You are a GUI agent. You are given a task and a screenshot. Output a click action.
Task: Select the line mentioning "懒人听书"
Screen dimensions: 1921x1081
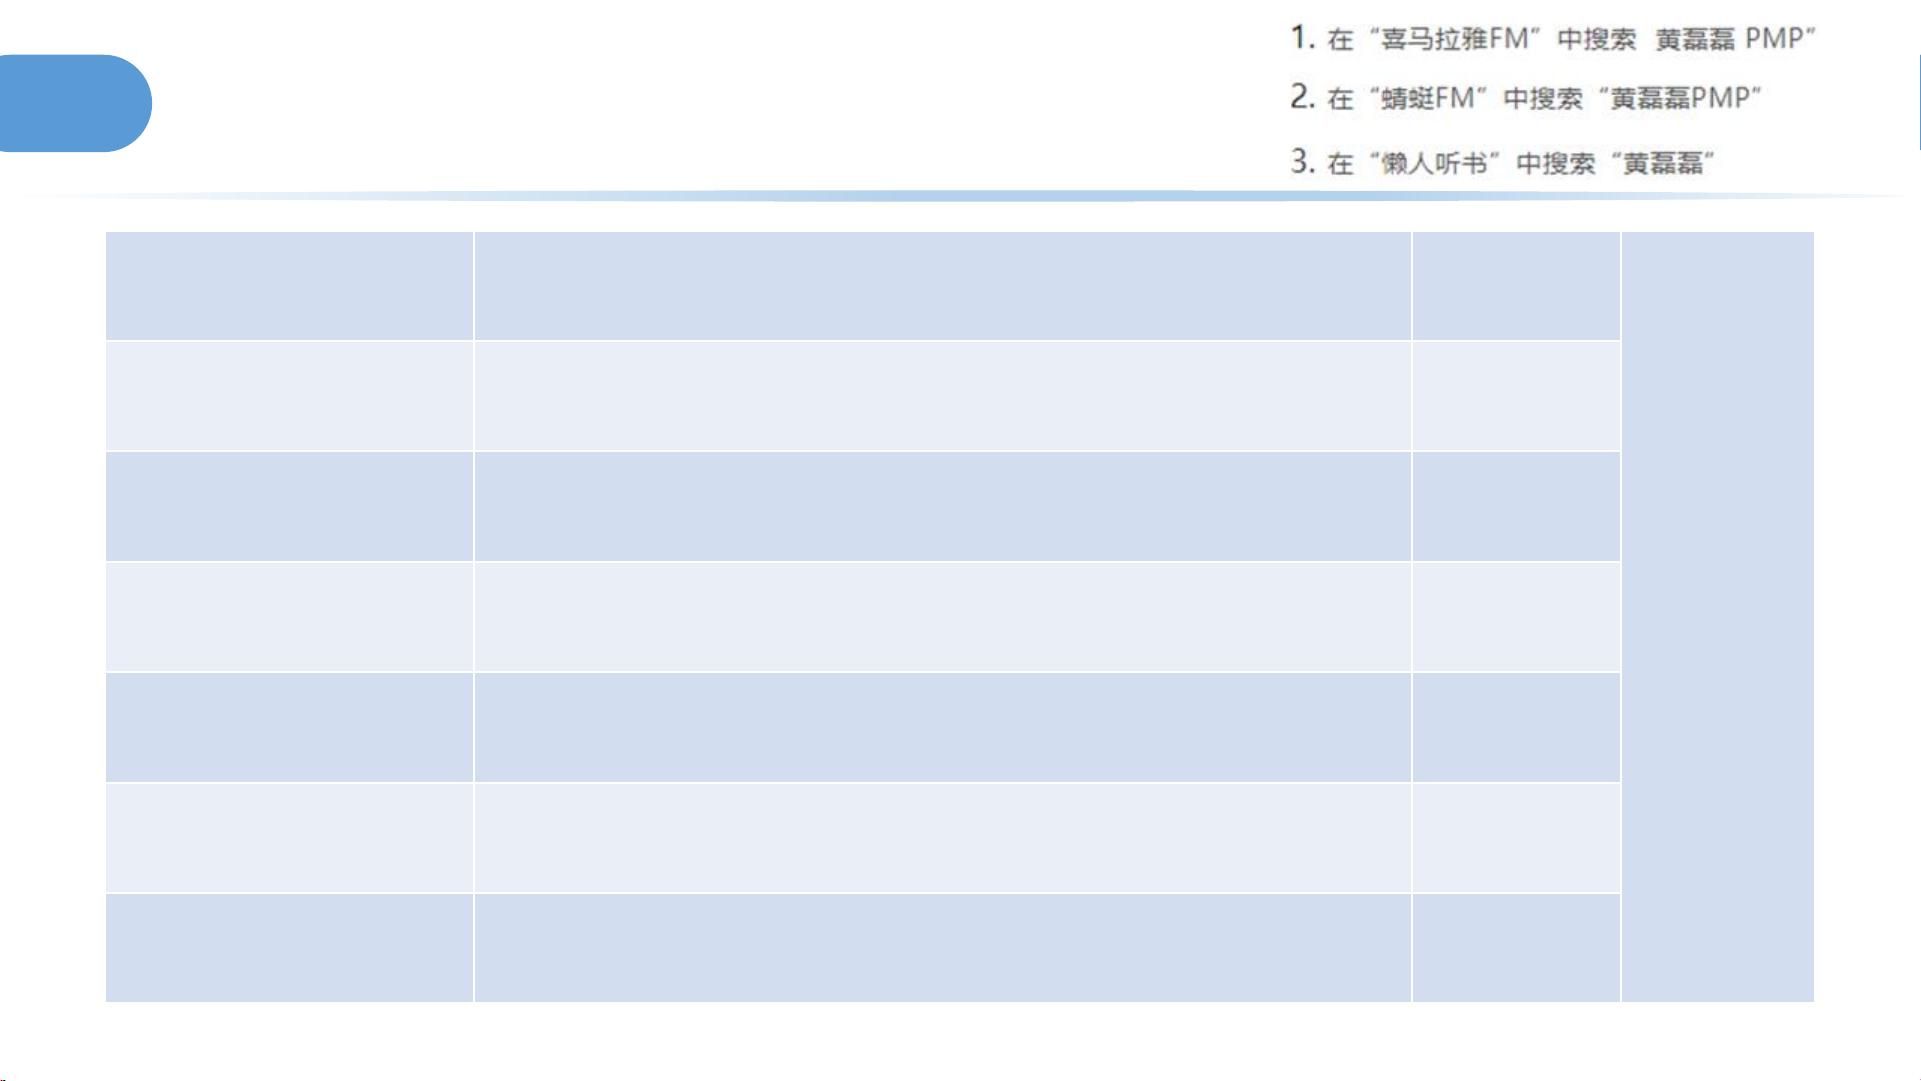1502,162
